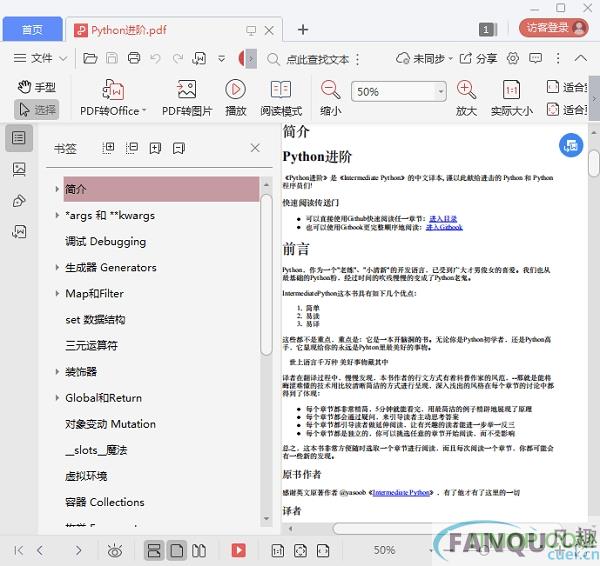The image size is (600, 566).
Task: Expand all bookmarks icon in 书签 panel
Action: [x=108, y=148]
